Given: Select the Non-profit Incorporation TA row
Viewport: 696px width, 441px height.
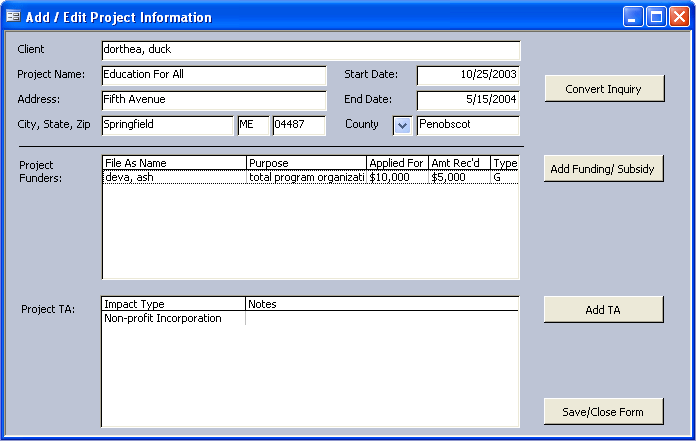Looking at the screenshot, I should (174, 319).
